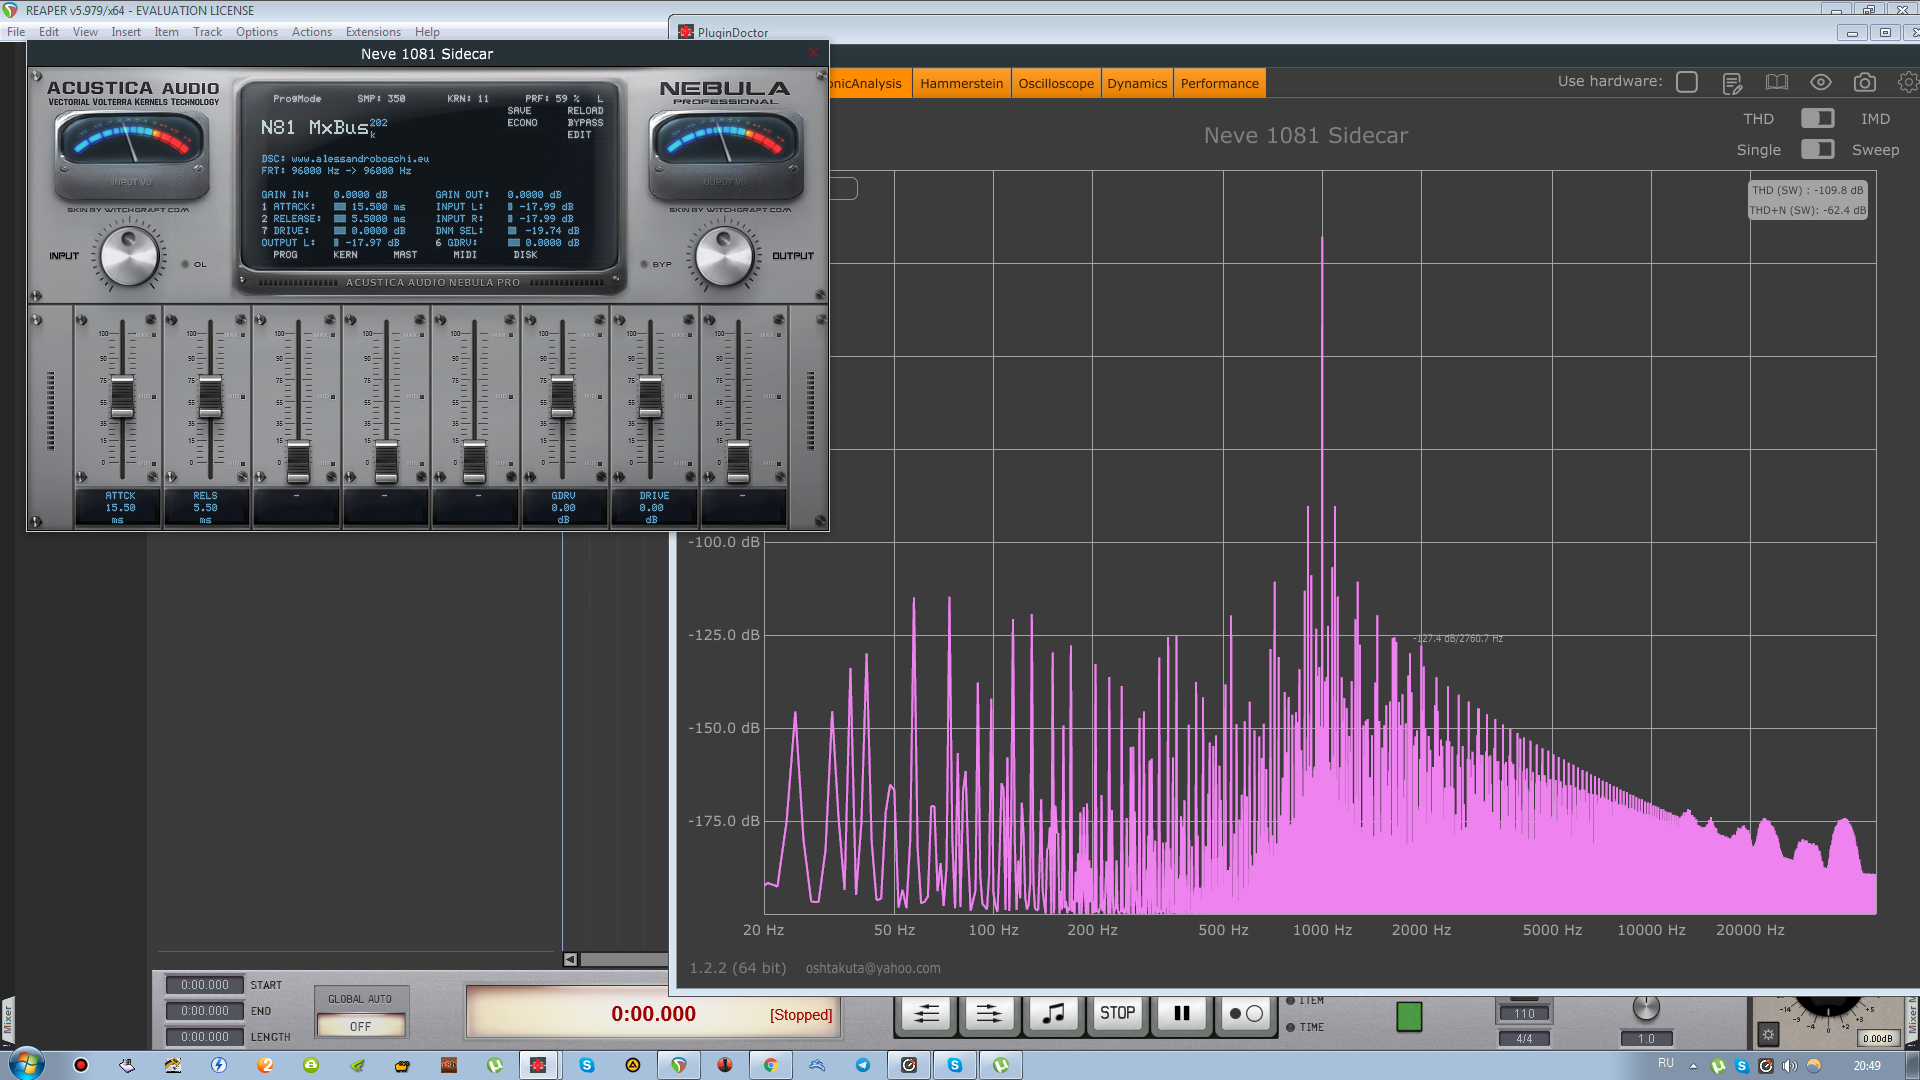Click the camera snapshot icon

1864,83
